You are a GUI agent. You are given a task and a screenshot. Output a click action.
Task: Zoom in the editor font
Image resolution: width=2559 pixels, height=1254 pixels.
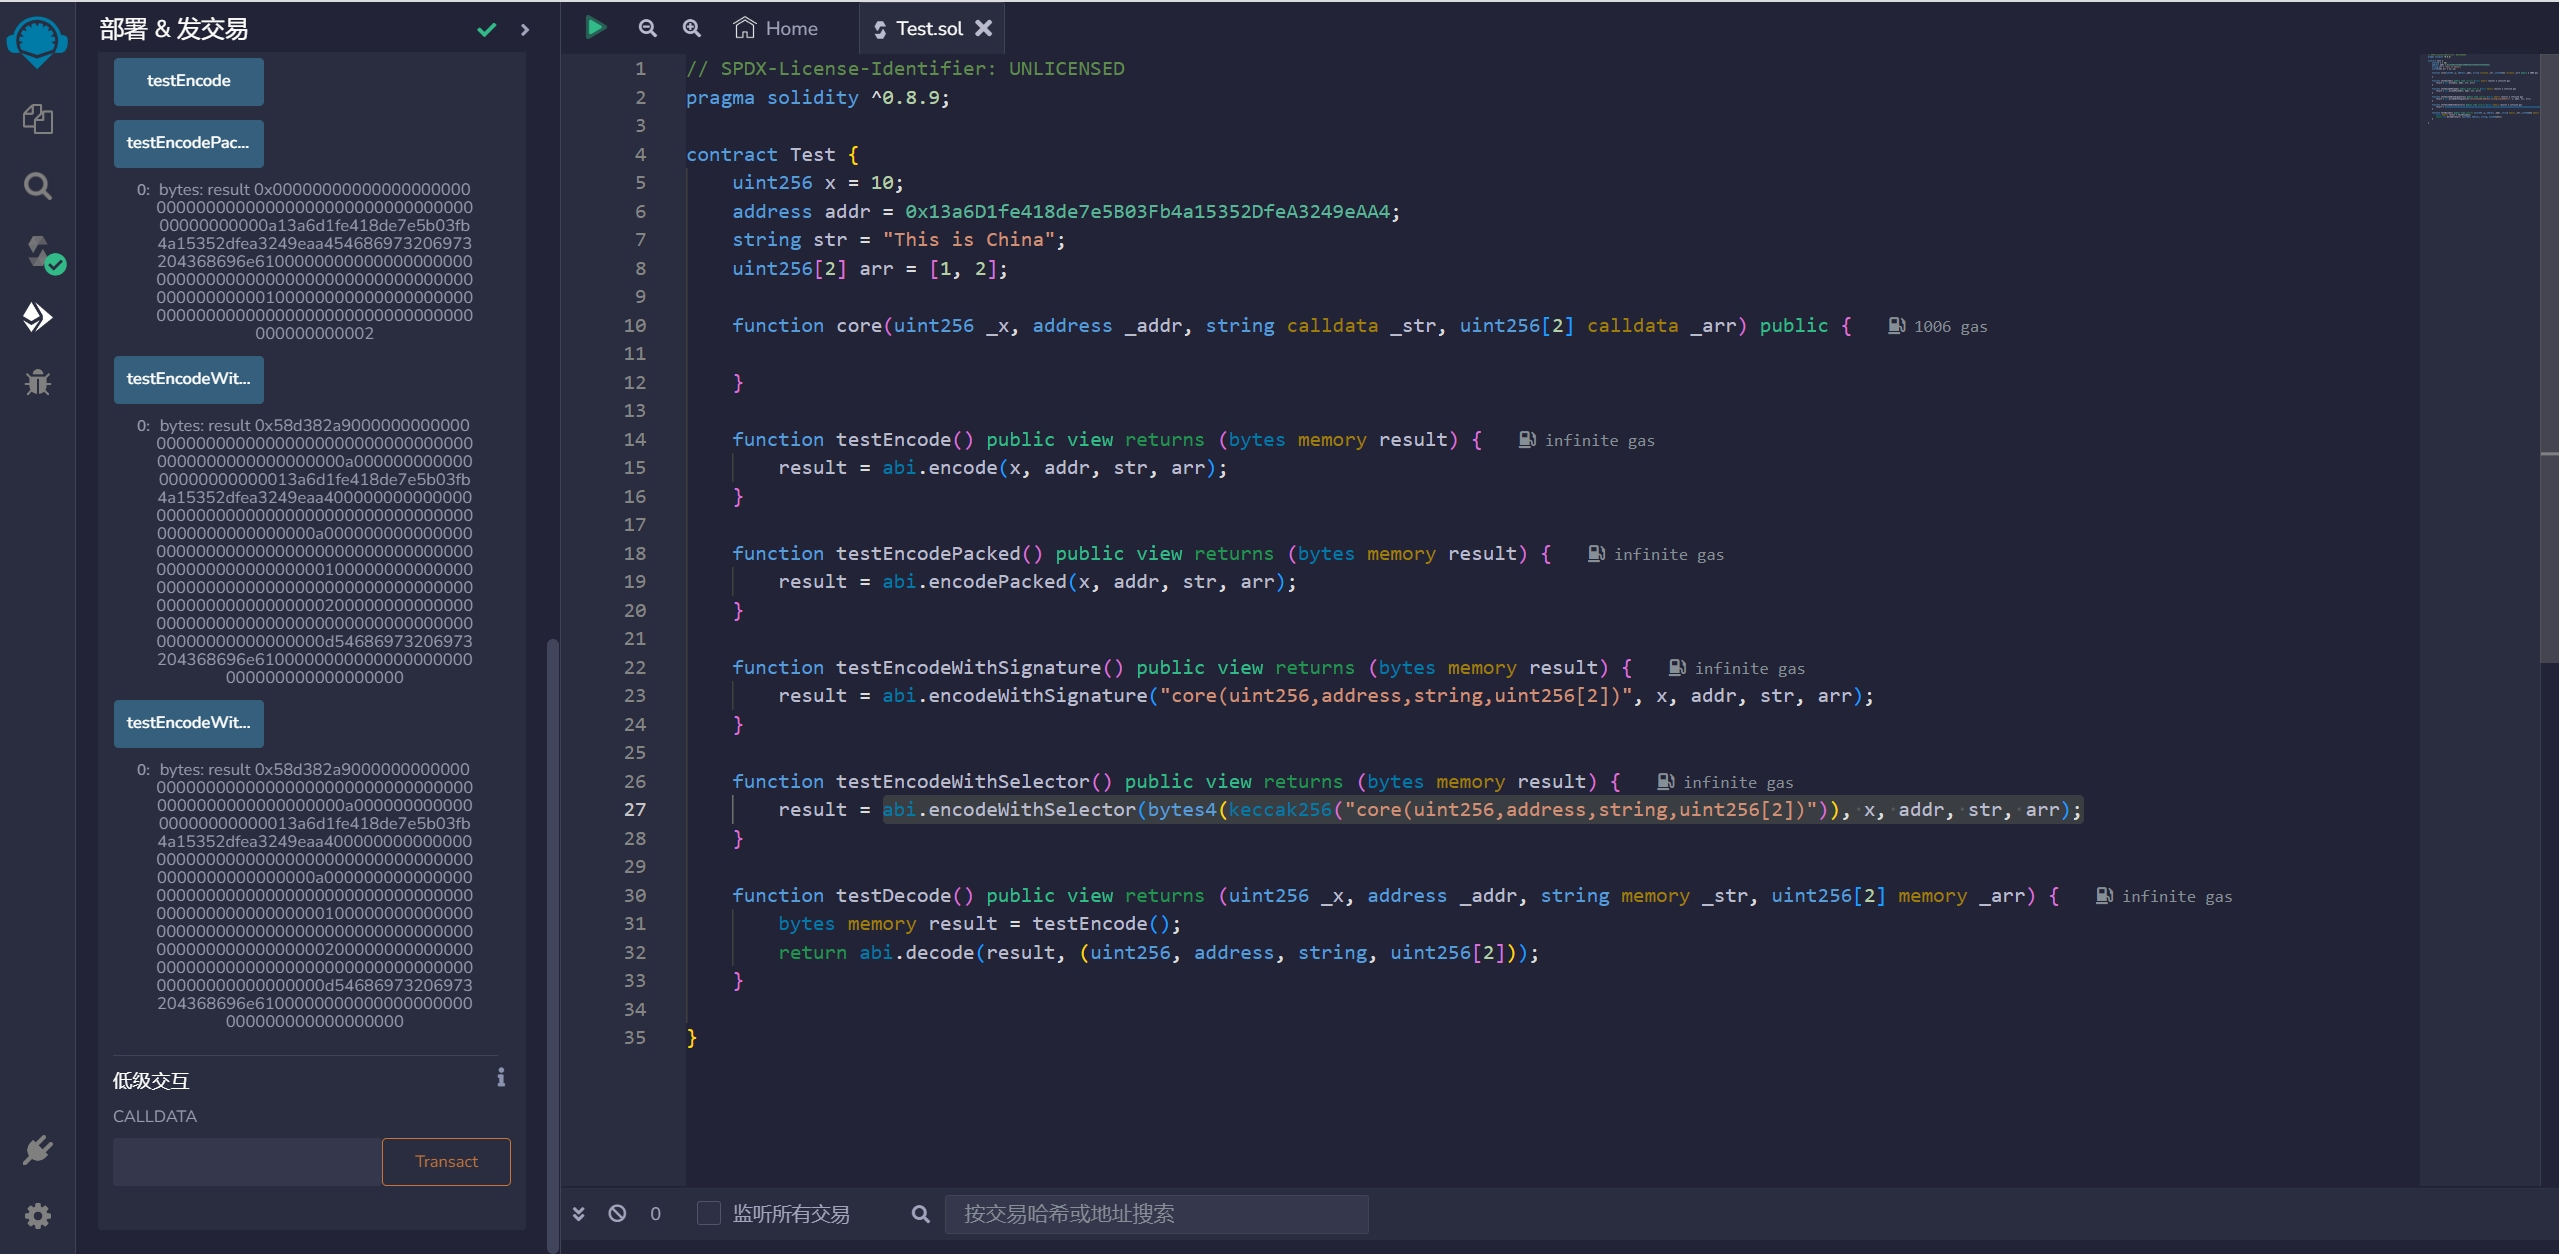692,28
